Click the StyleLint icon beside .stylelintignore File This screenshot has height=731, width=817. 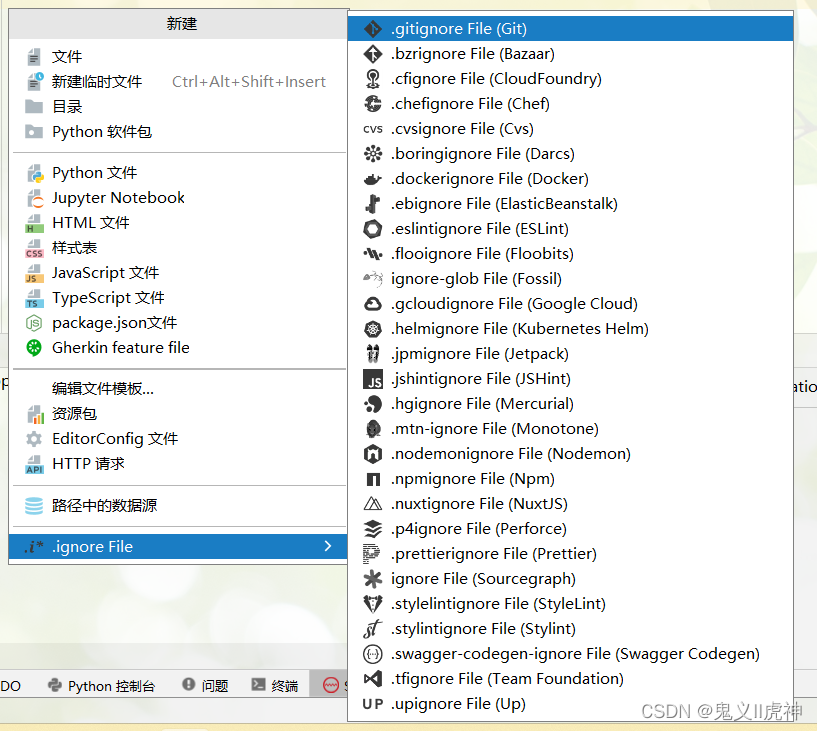[x=373, y=604]
